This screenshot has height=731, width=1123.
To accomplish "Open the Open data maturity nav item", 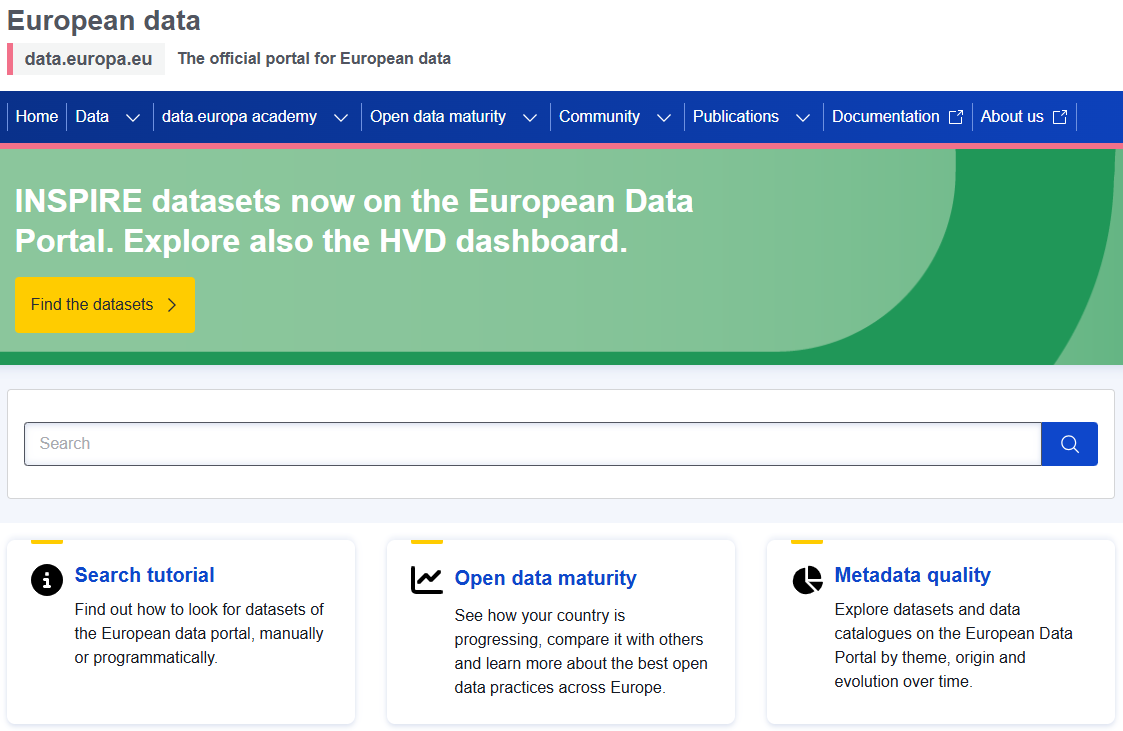I will click(x=438, y=117).
